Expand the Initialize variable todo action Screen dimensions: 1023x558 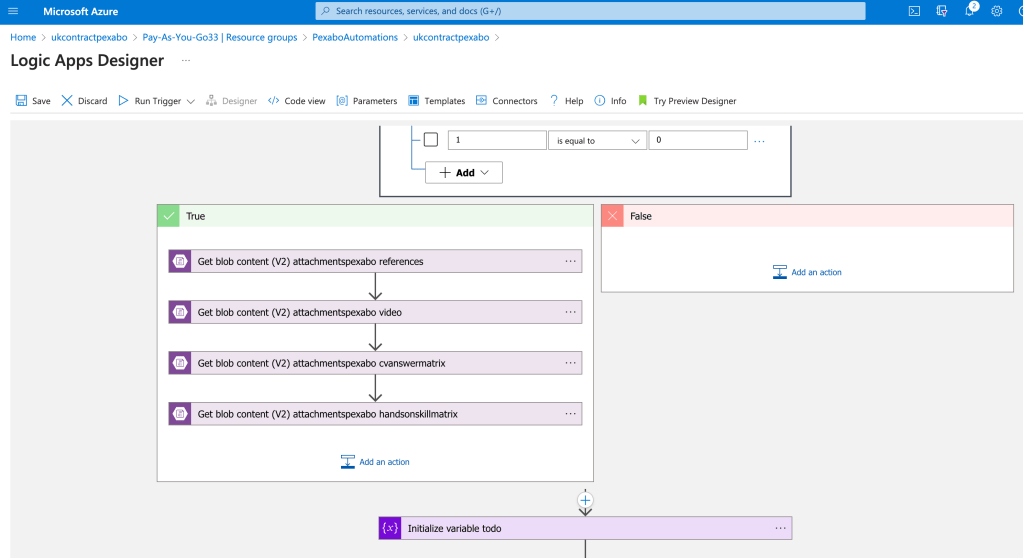(585, 528)
